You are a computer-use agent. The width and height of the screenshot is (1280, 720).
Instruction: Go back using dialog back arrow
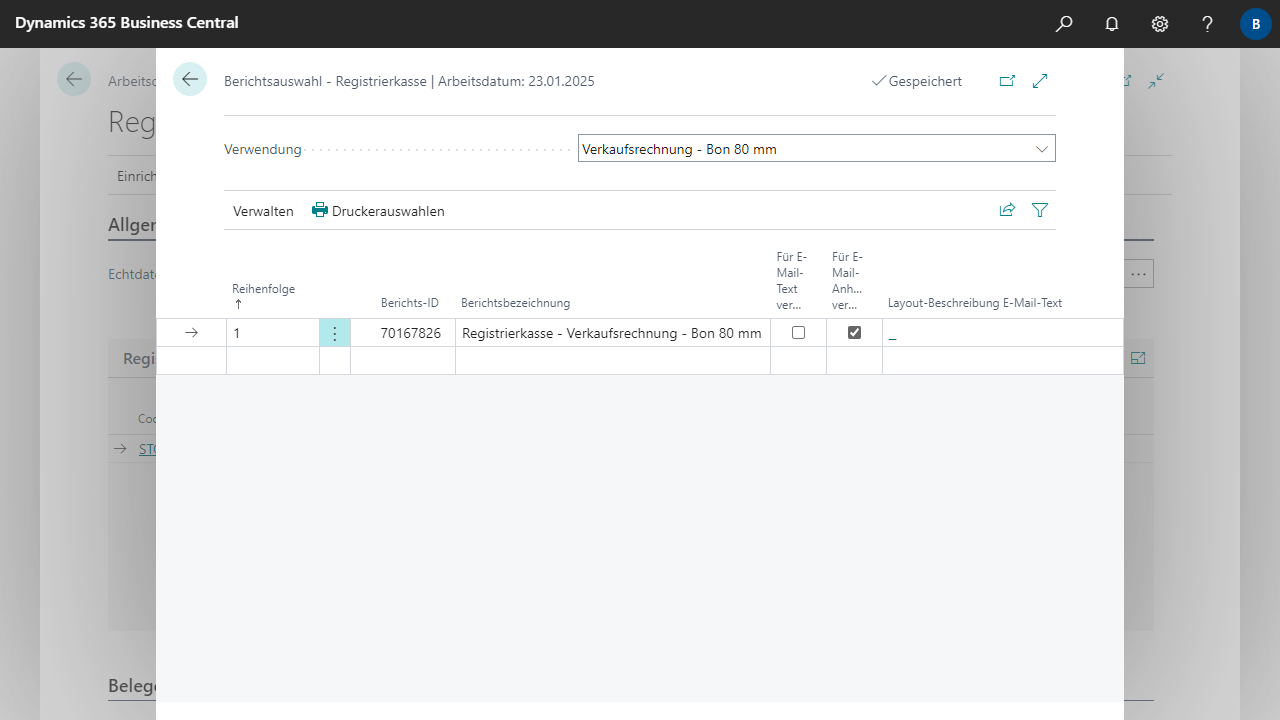(190, 80)
